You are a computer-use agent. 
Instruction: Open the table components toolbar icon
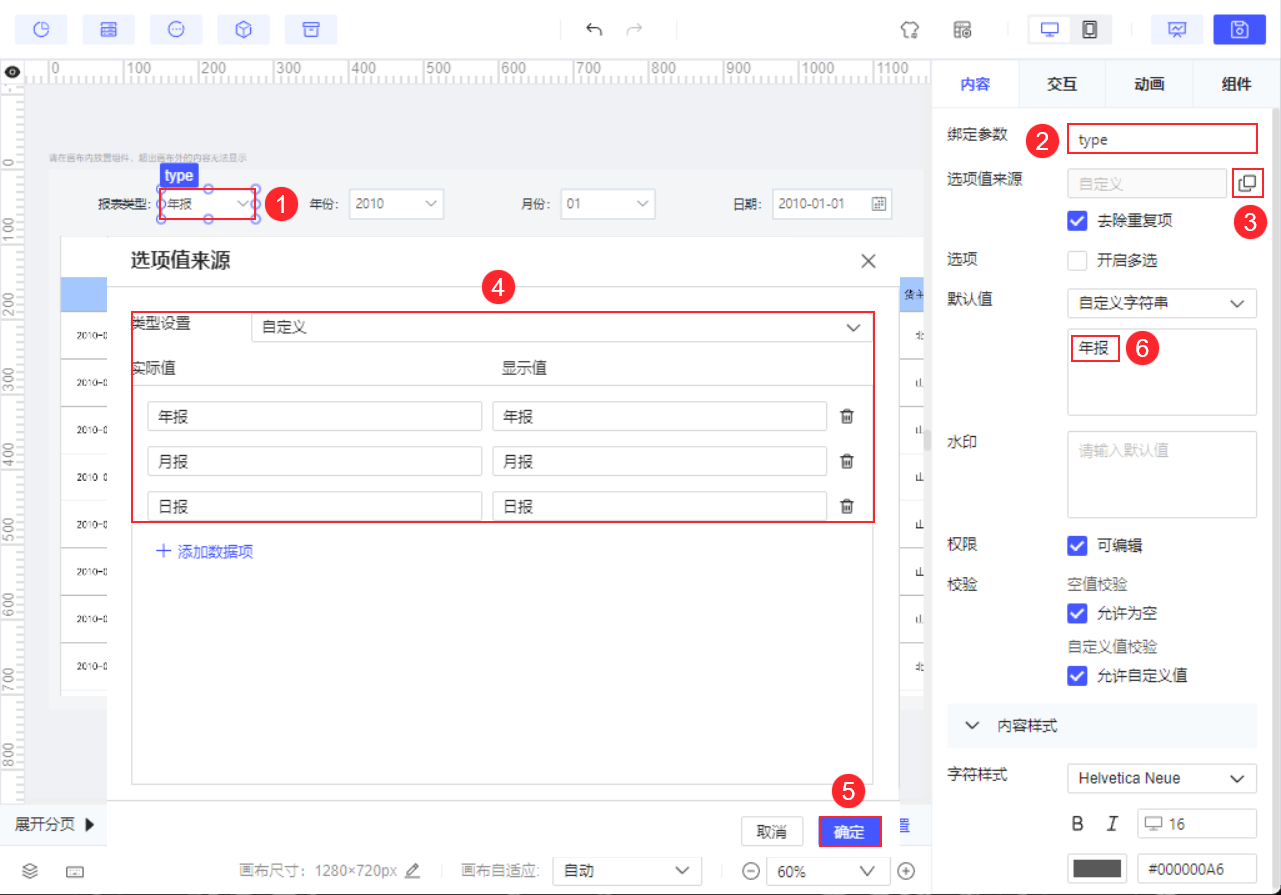pyautogui.click(x=108, y=30)
